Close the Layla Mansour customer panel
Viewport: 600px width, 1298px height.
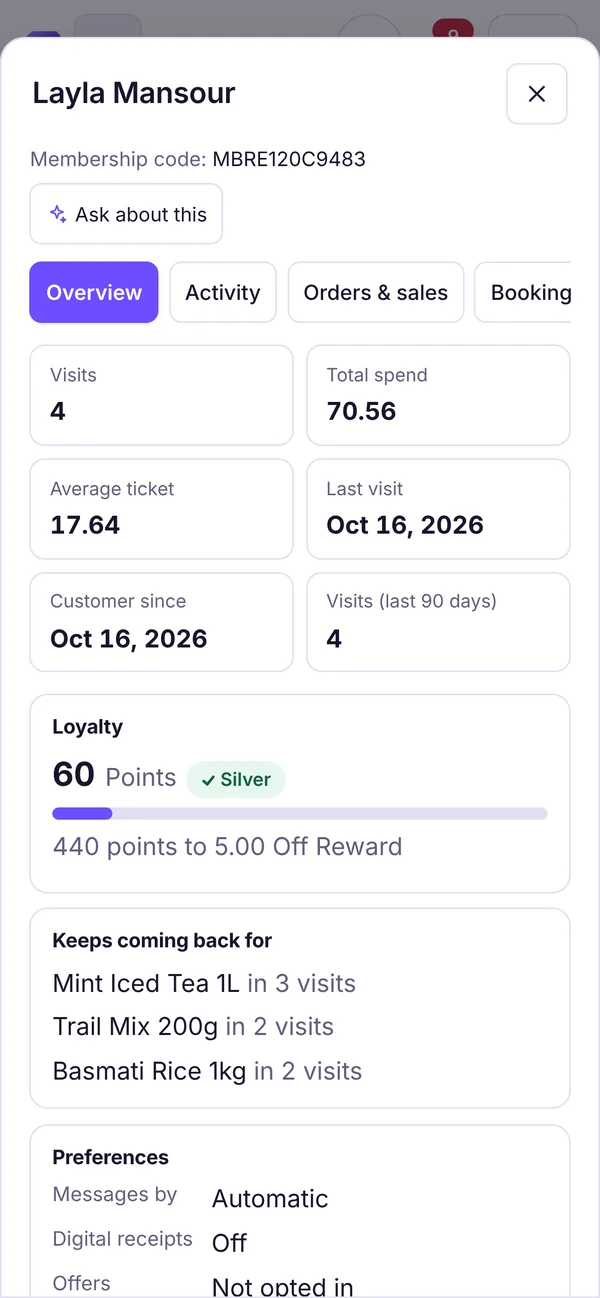pos(537,94)
